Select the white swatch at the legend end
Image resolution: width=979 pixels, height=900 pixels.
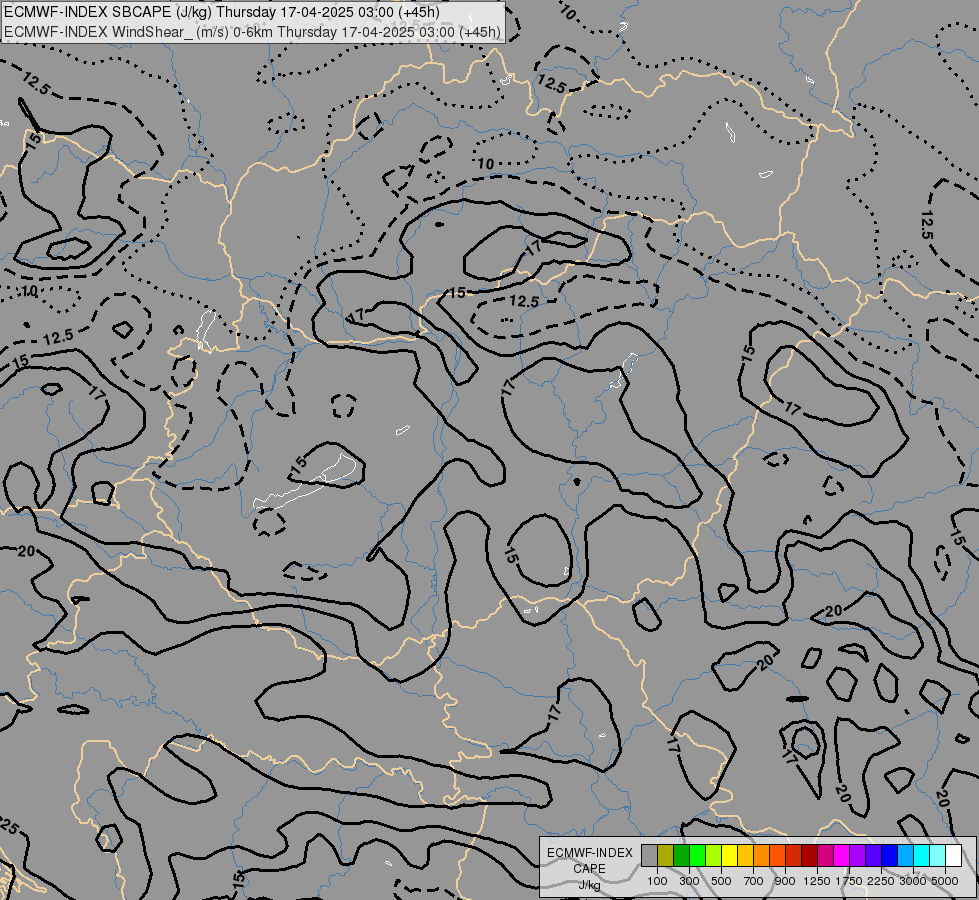point(953,856)
